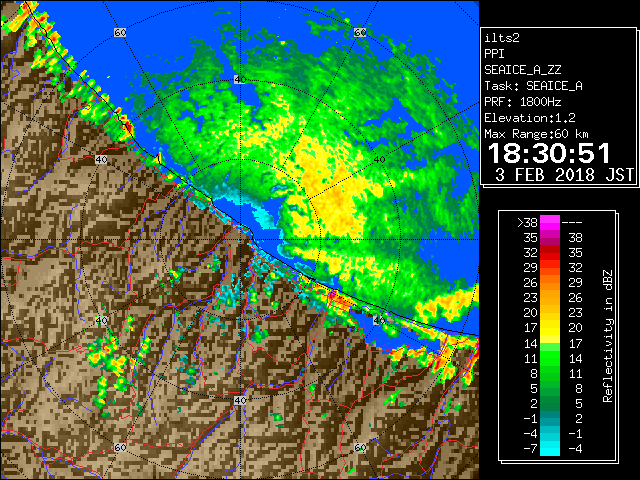Select the "PPI" scan type label

point(494,54)
